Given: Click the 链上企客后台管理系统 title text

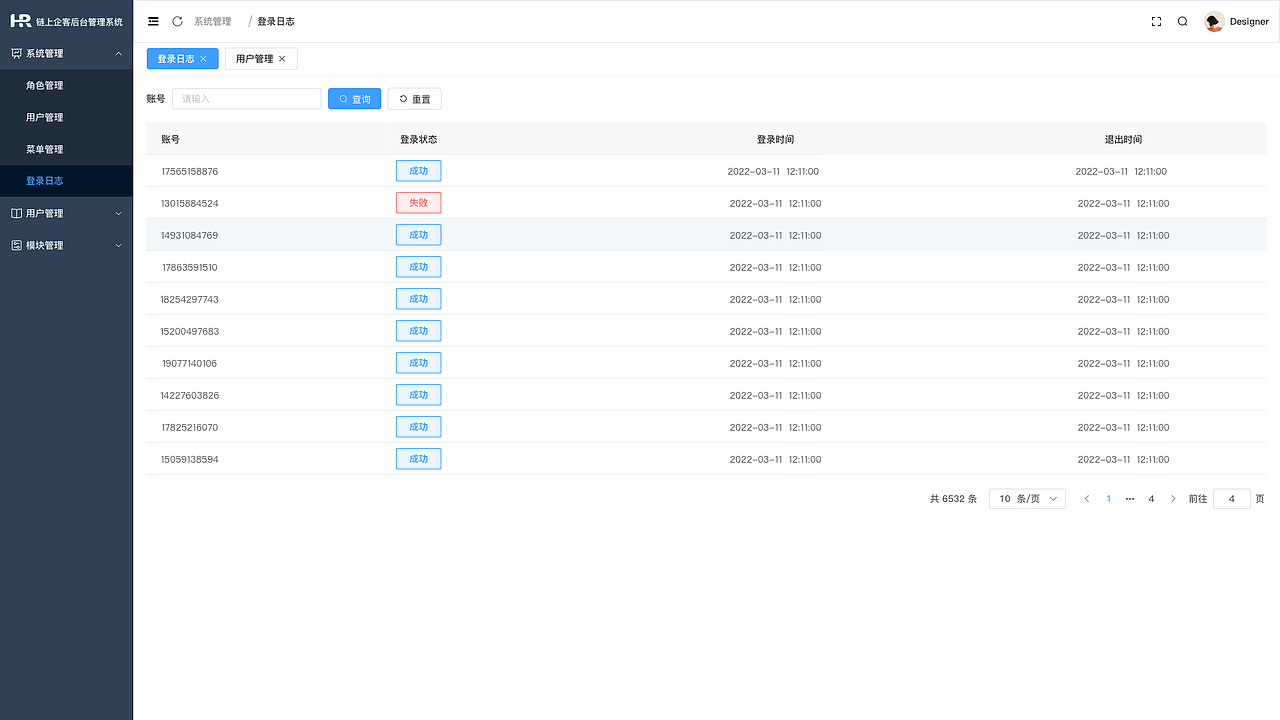Looking at the screenshot, I should [x=79, y=22].
